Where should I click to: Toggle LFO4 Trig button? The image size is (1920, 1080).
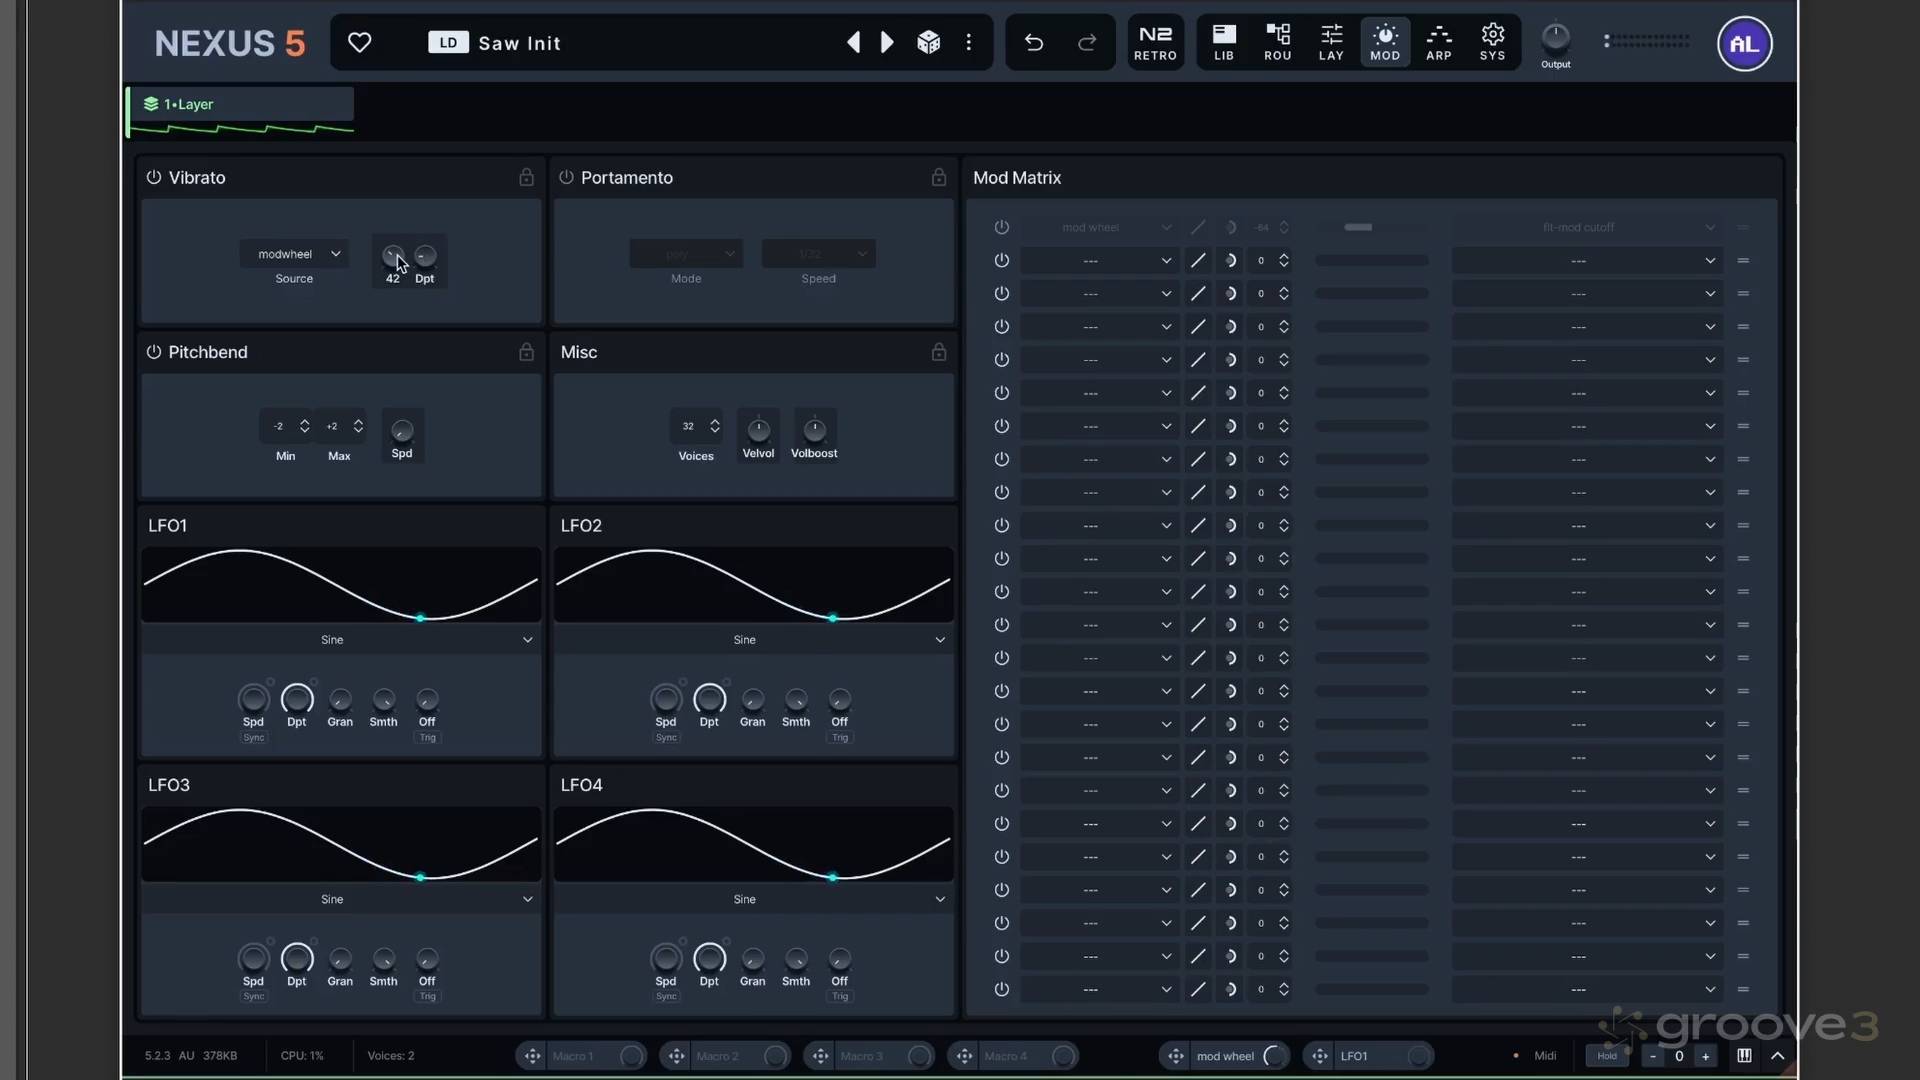(840, 997)
